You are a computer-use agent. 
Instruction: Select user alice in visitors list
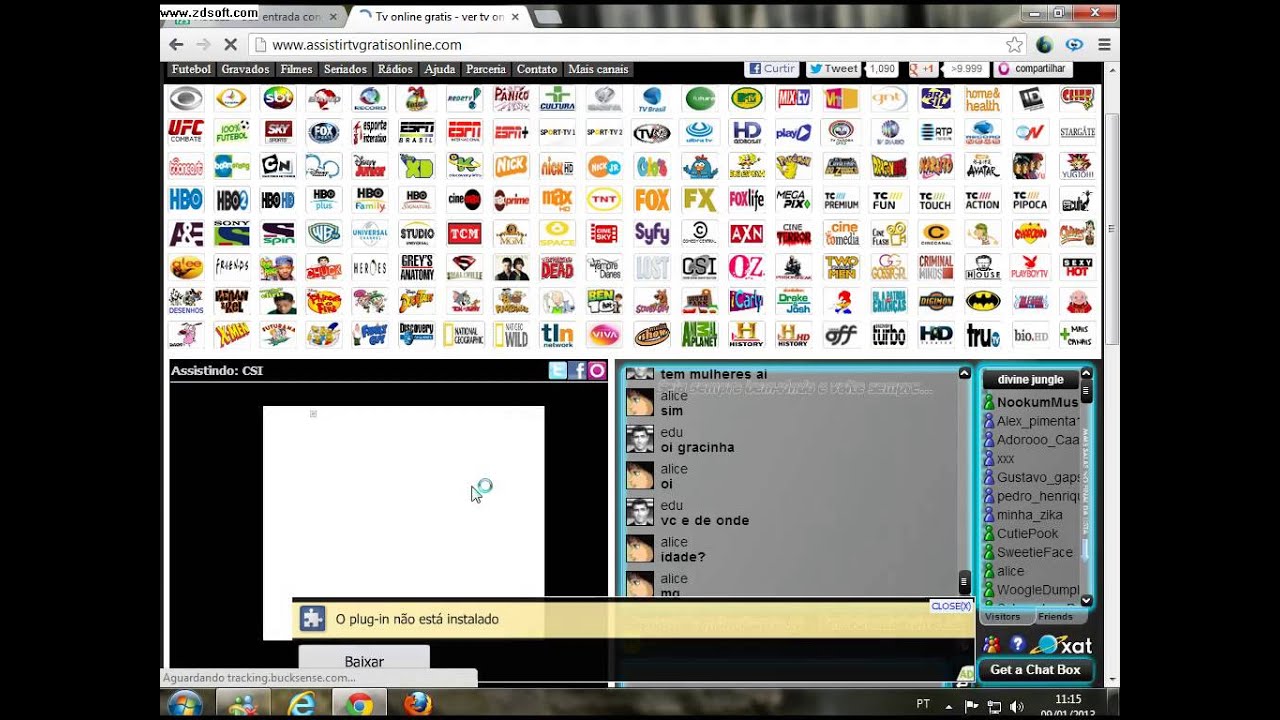pos(1010,571)
